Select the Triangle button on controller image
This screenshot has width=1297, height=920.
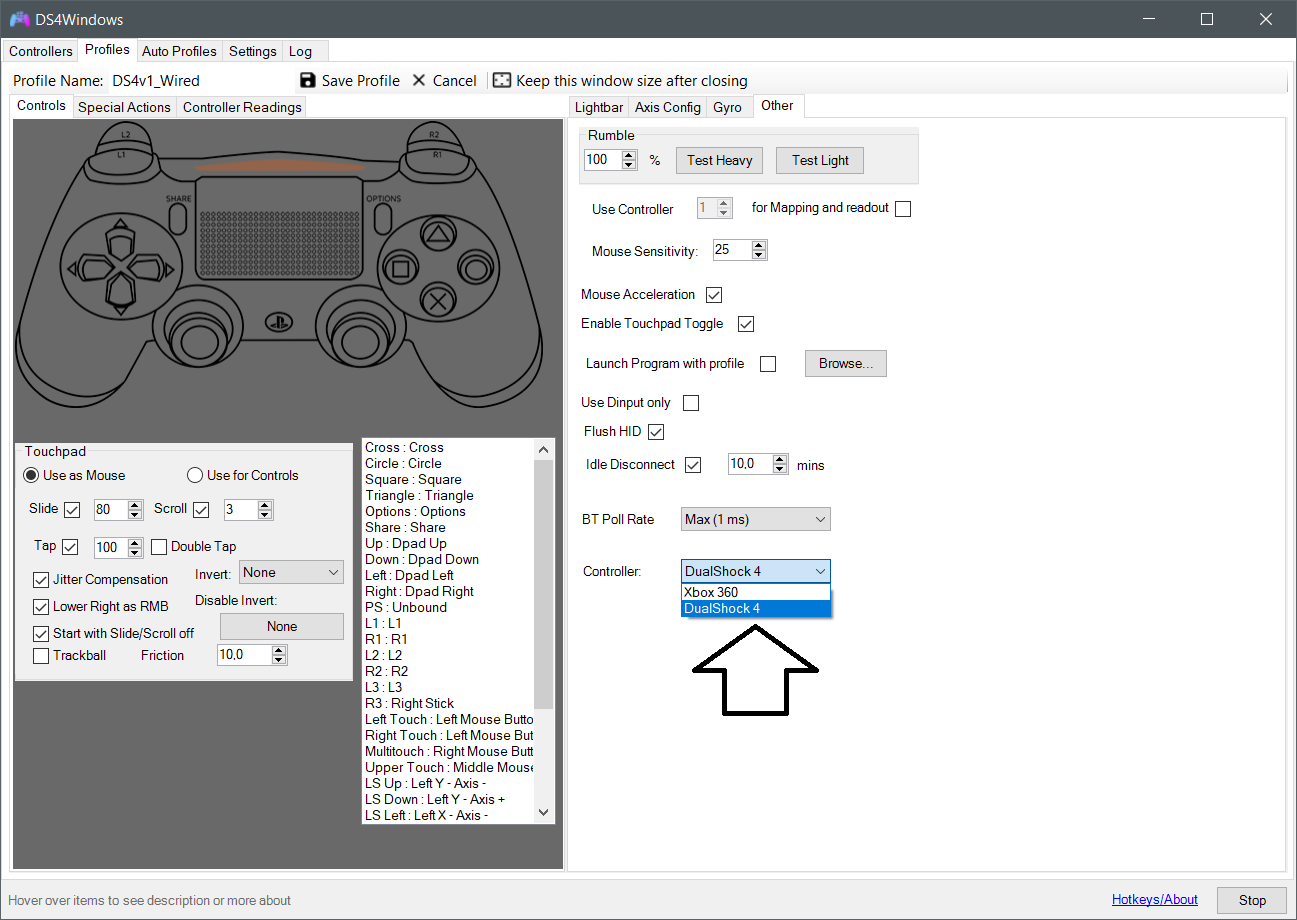pyautogui.click(x=437, y=236)
